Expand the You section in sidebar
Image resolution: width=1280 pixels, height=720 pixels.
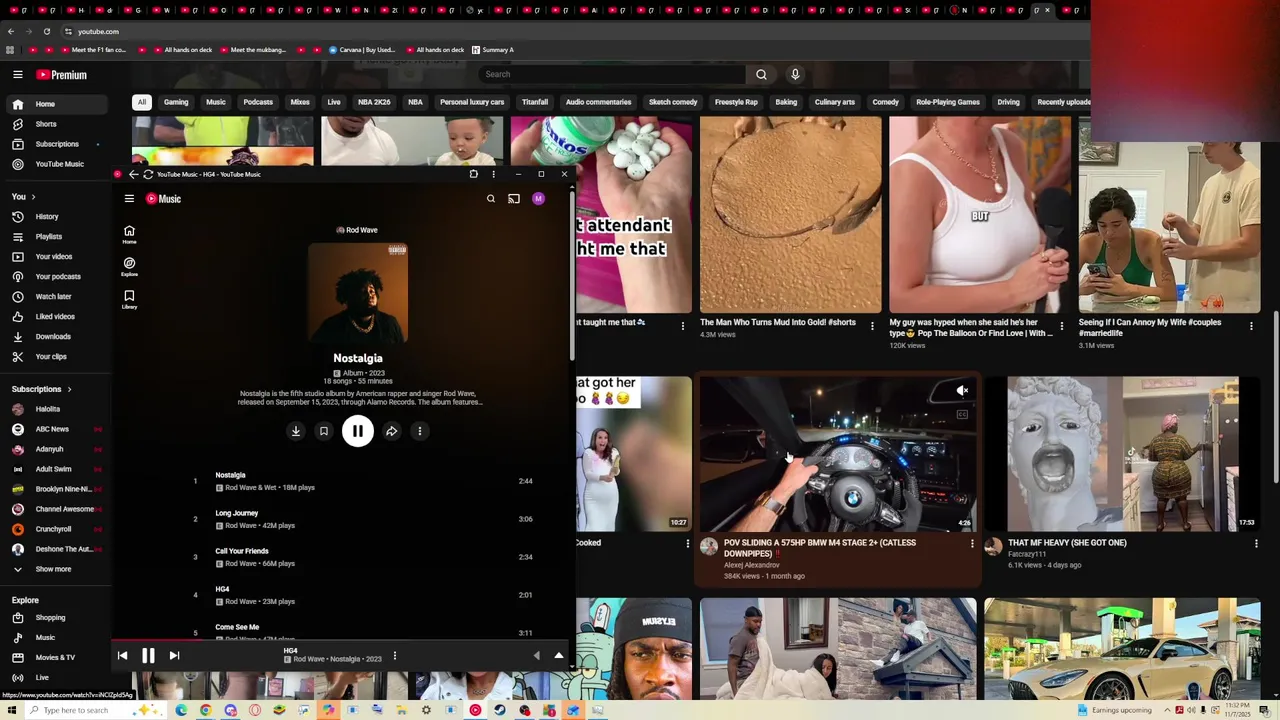[x=24, y=197]
